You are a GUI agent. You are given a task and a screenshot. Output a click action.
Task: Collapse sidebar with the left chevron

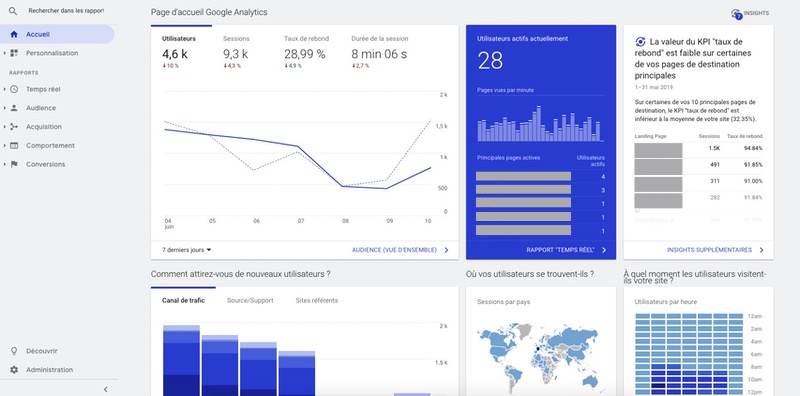point(106,389)
